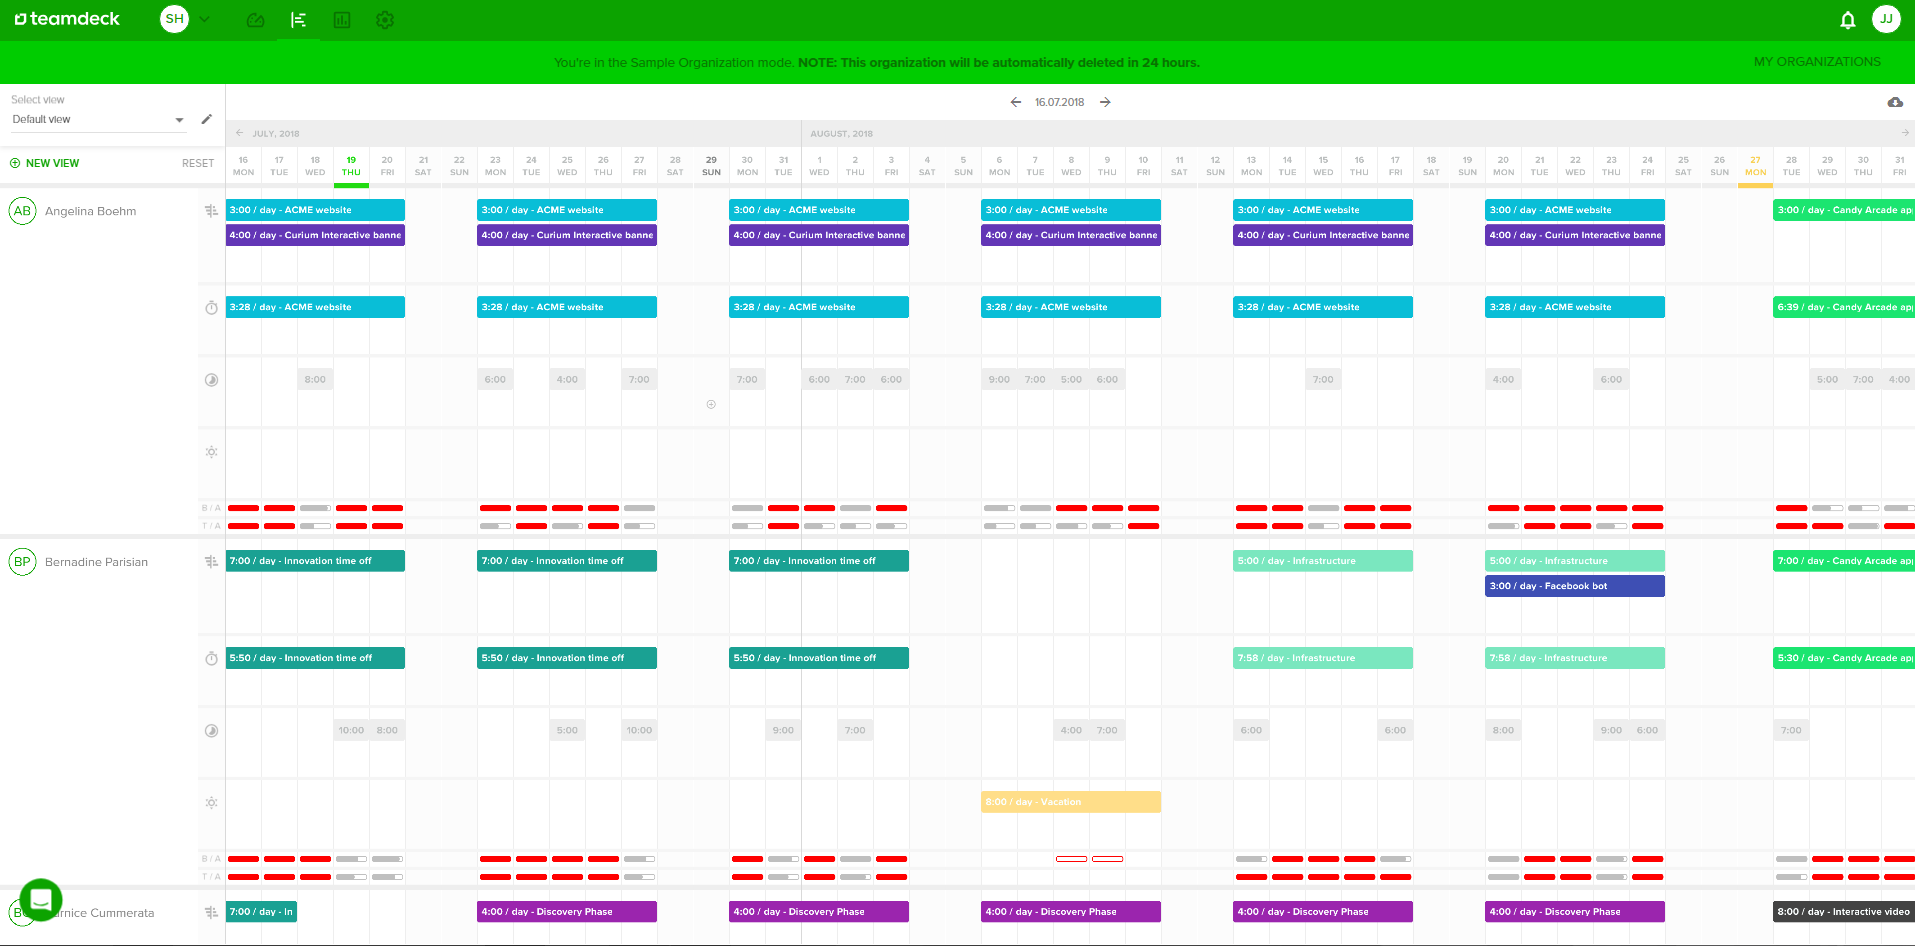Open Bernadine's 7:00 Innovation time off, July 16 week
The height and width of the screenshot is (946, 1915).
(x=315, y=561)
